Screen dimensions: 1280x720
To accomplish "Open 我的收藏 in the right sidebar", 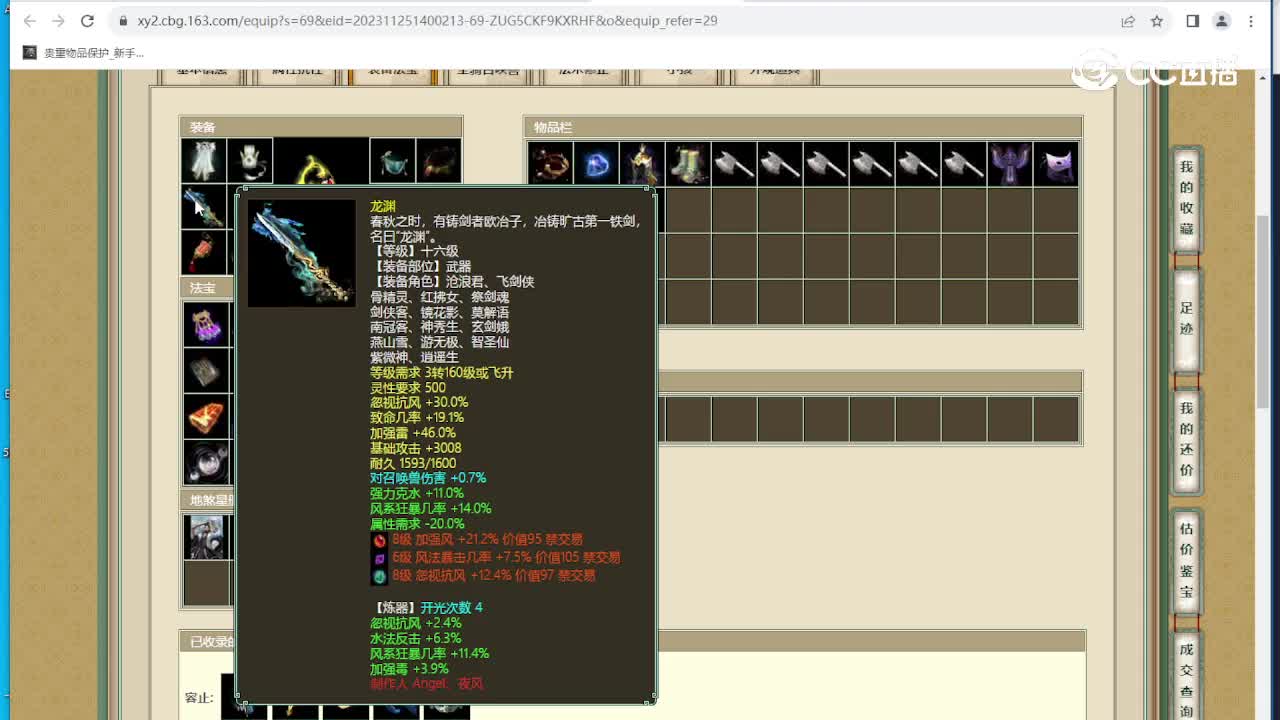I will [x=1186, y=199].
